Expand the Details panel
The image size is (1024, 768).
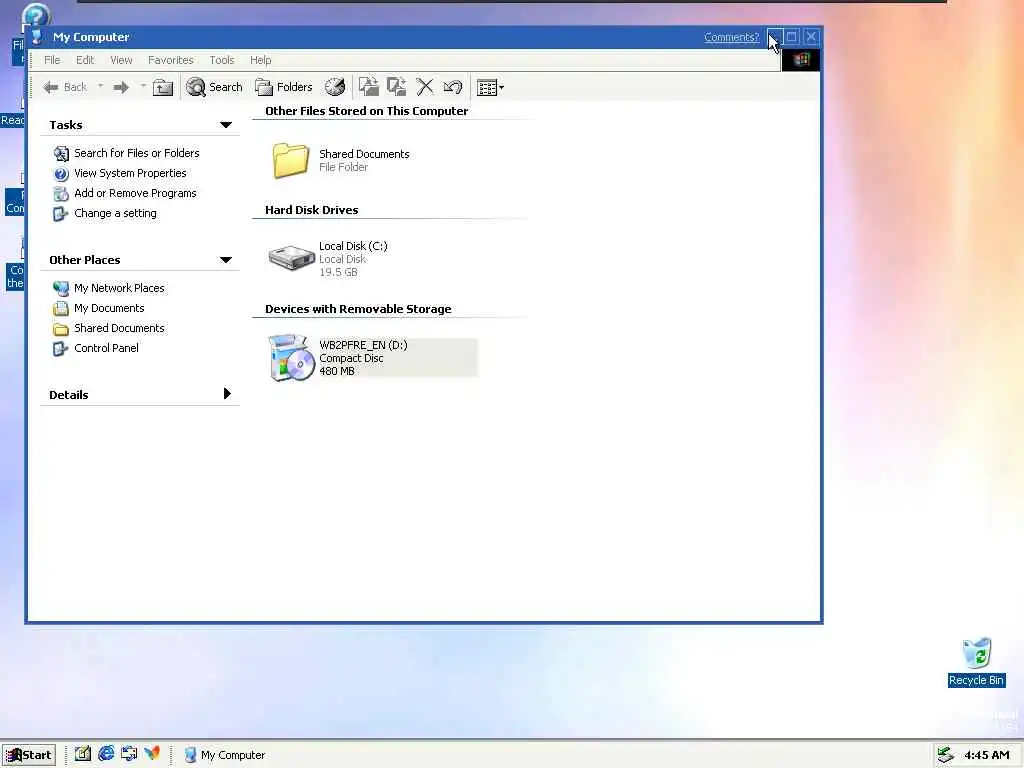point(227,393)
